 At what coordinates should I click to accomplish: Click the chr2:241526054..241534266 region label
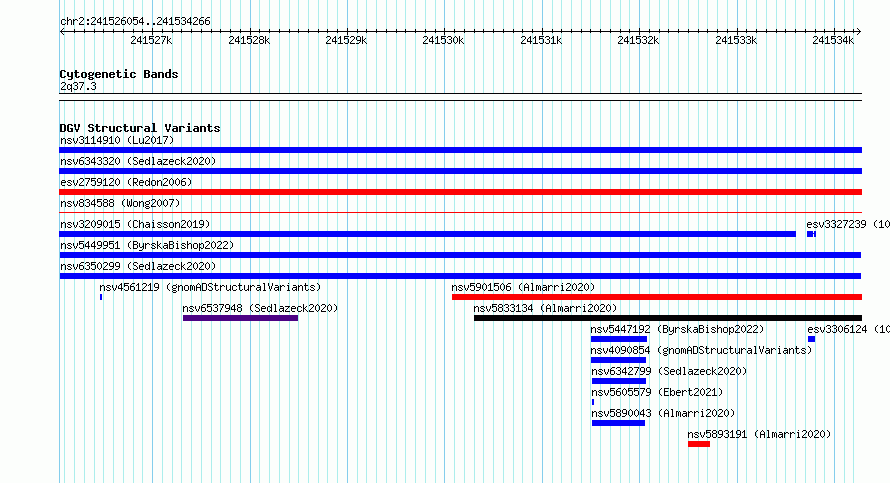click(135, 22)
